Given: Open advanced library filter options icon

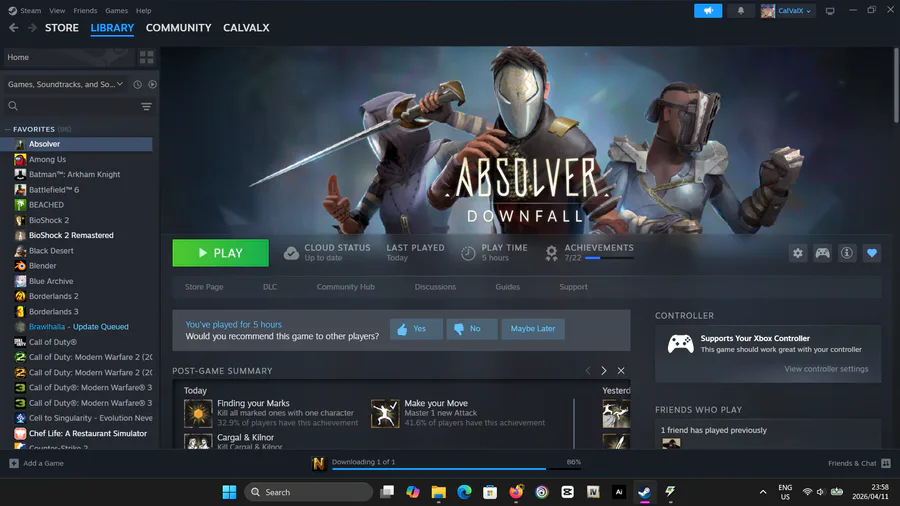Looking at the screenshot, I should [x=146, y=107].
